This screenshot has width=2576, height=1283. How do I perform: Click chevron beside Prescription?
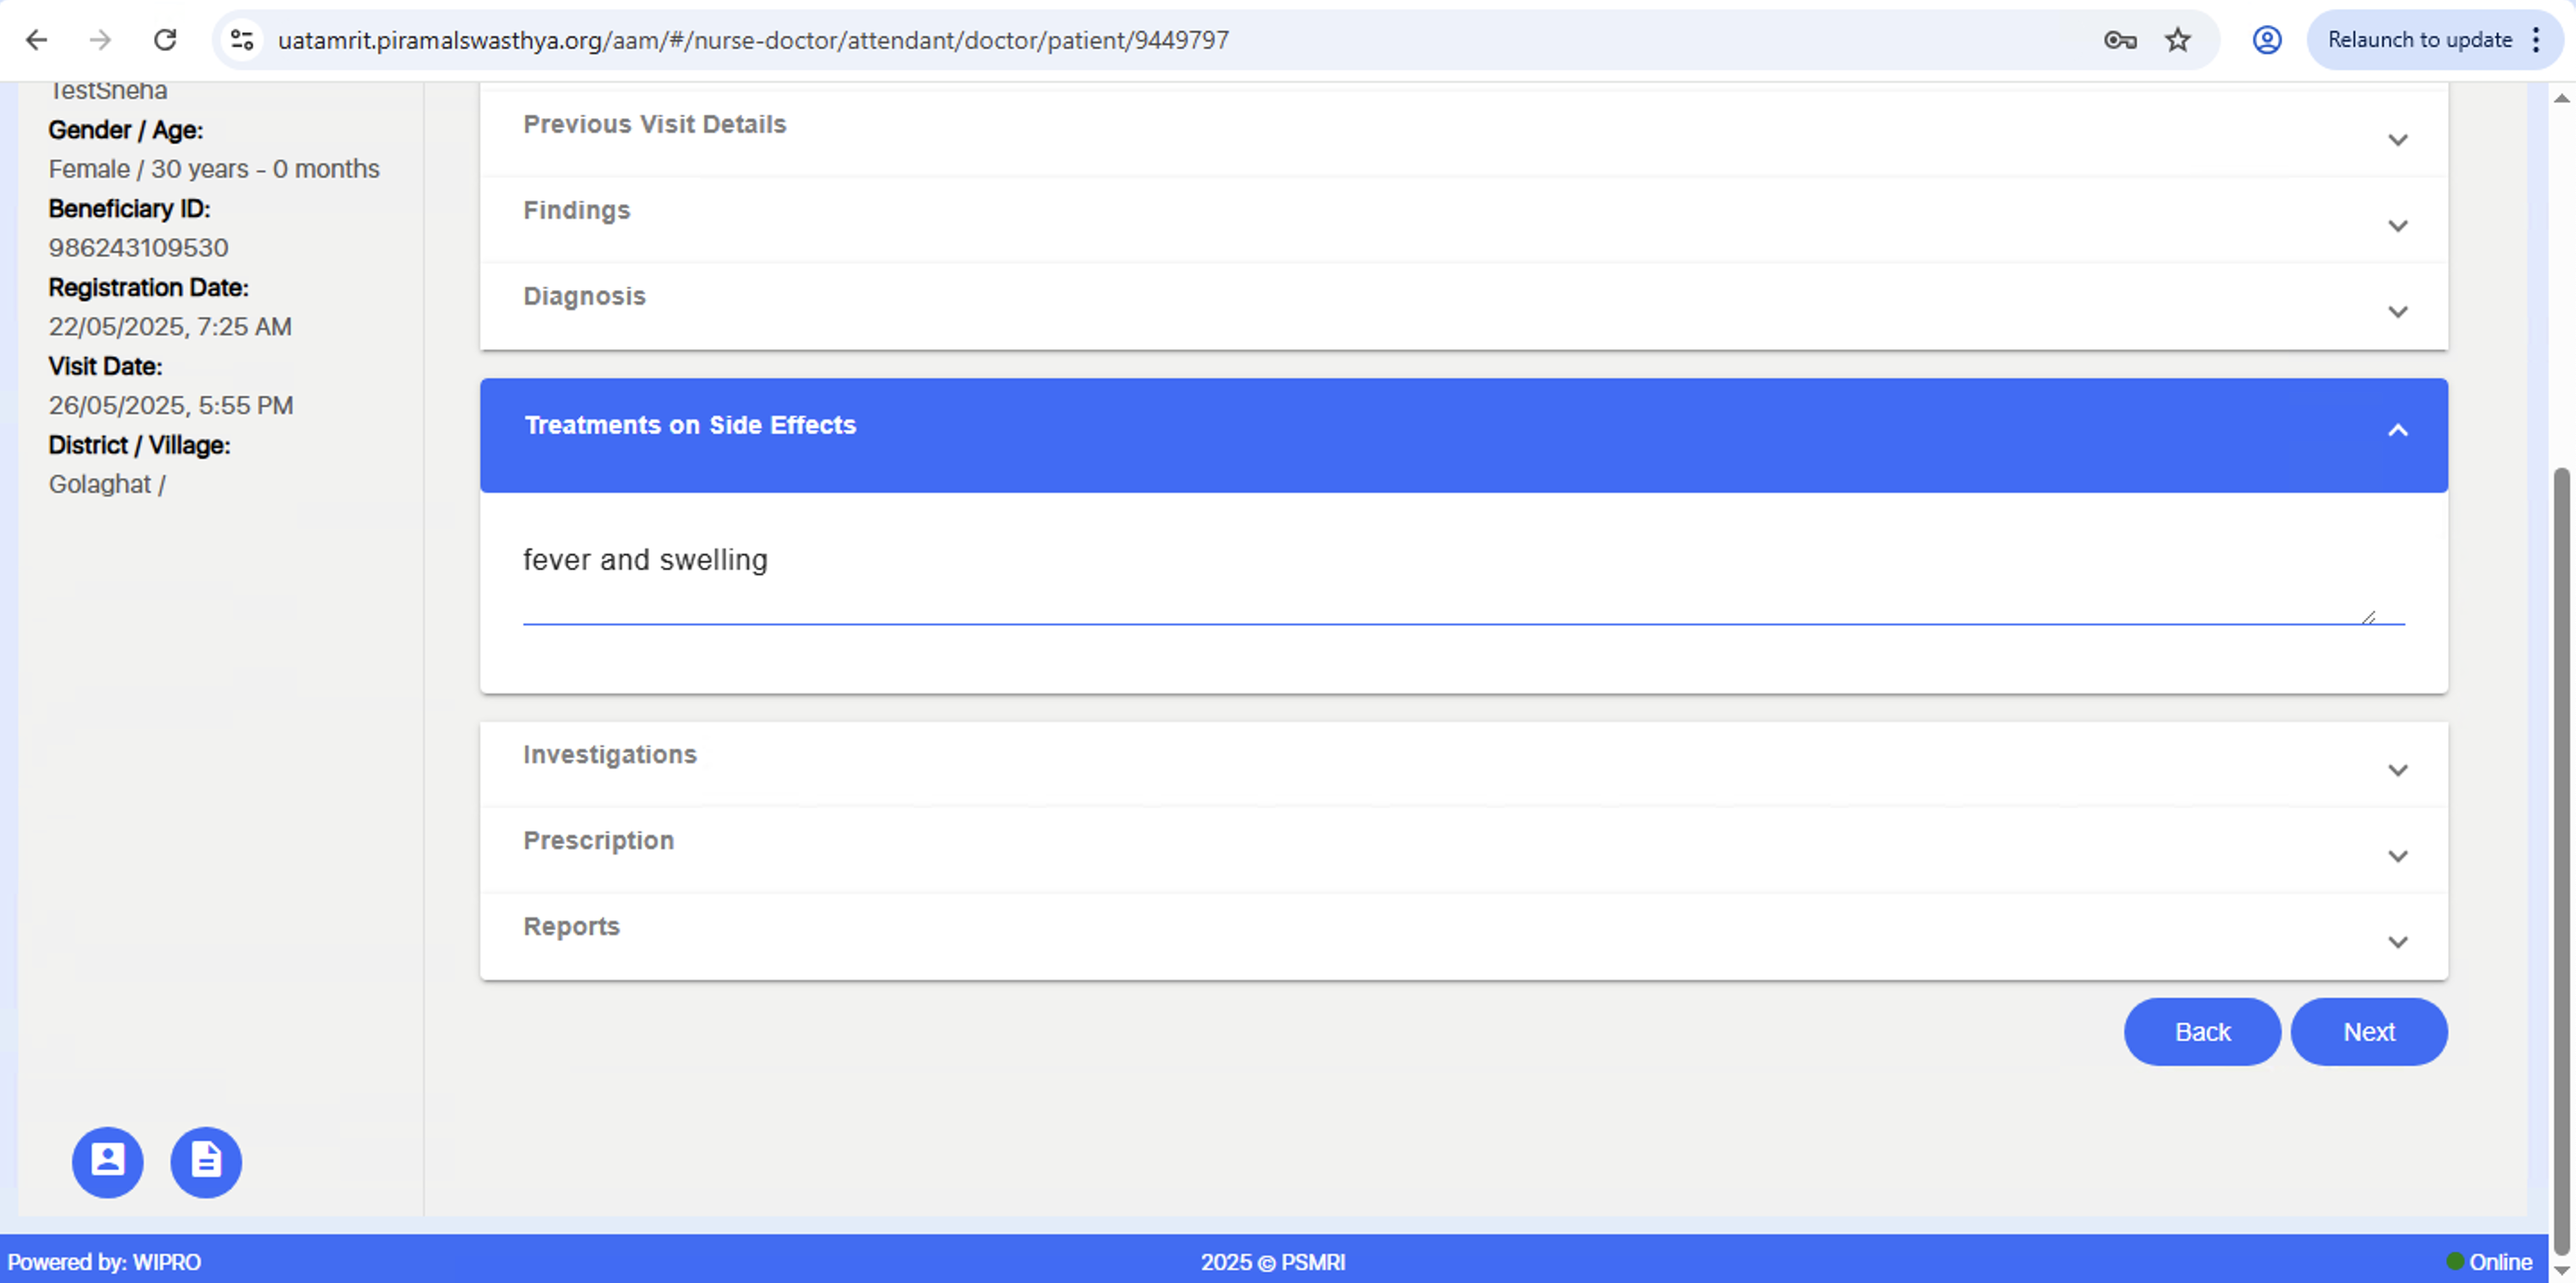click(x=2397, y=856)
